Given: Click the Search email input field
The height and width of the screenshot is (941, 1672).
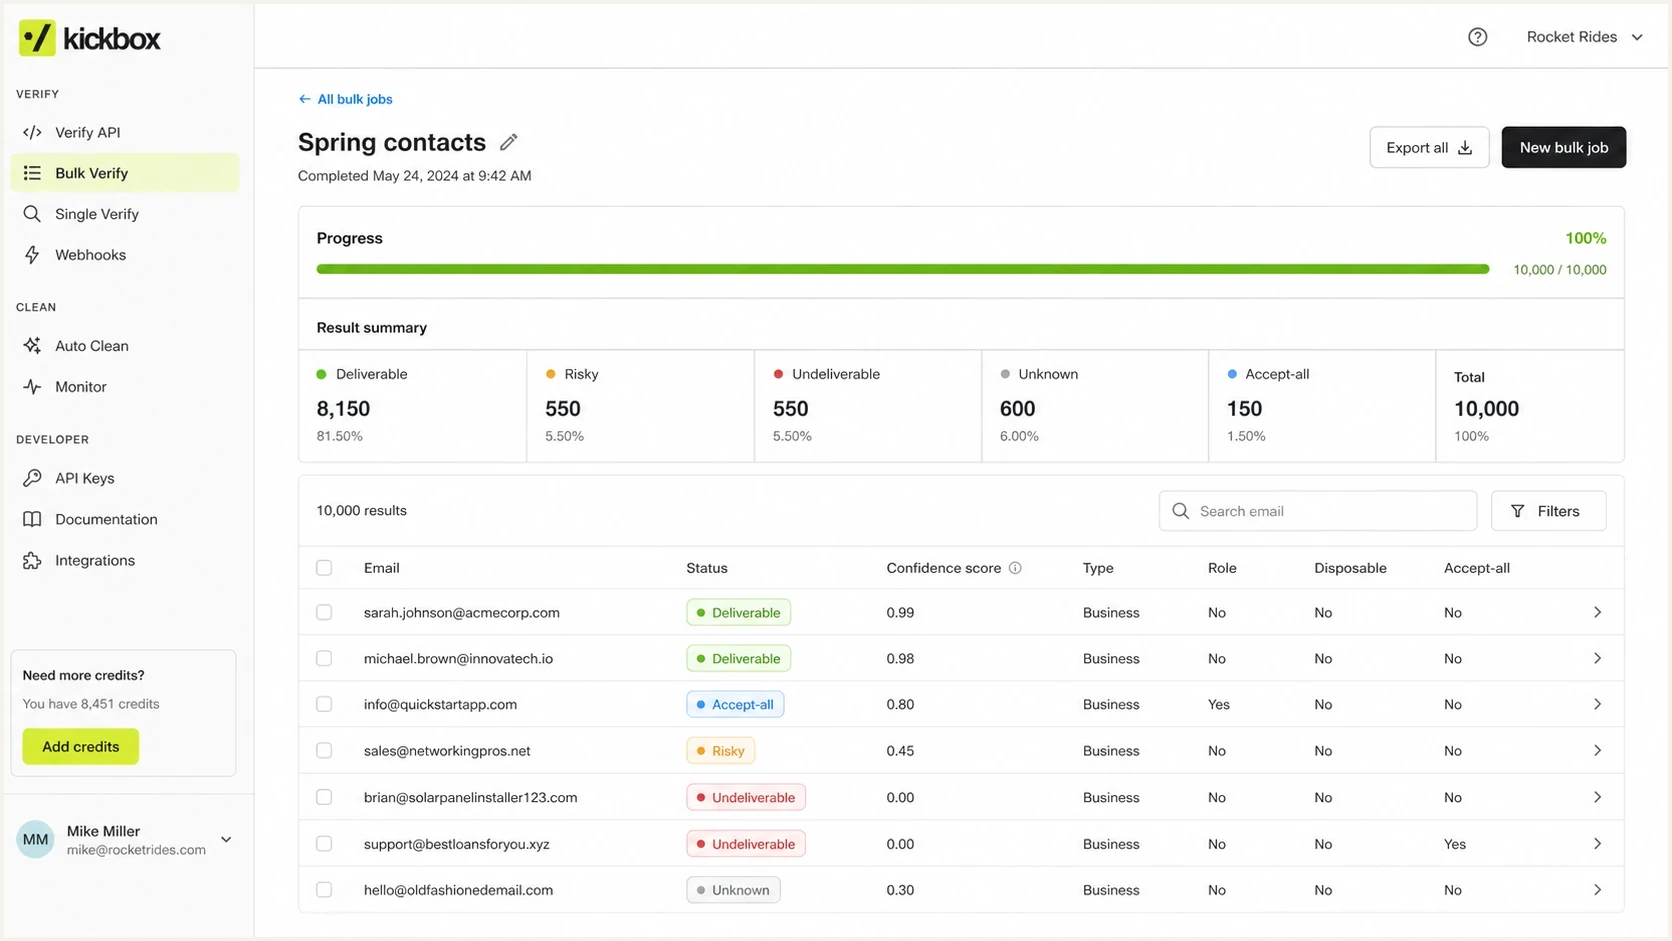Looking at the screenshot, I should 1317,511.
